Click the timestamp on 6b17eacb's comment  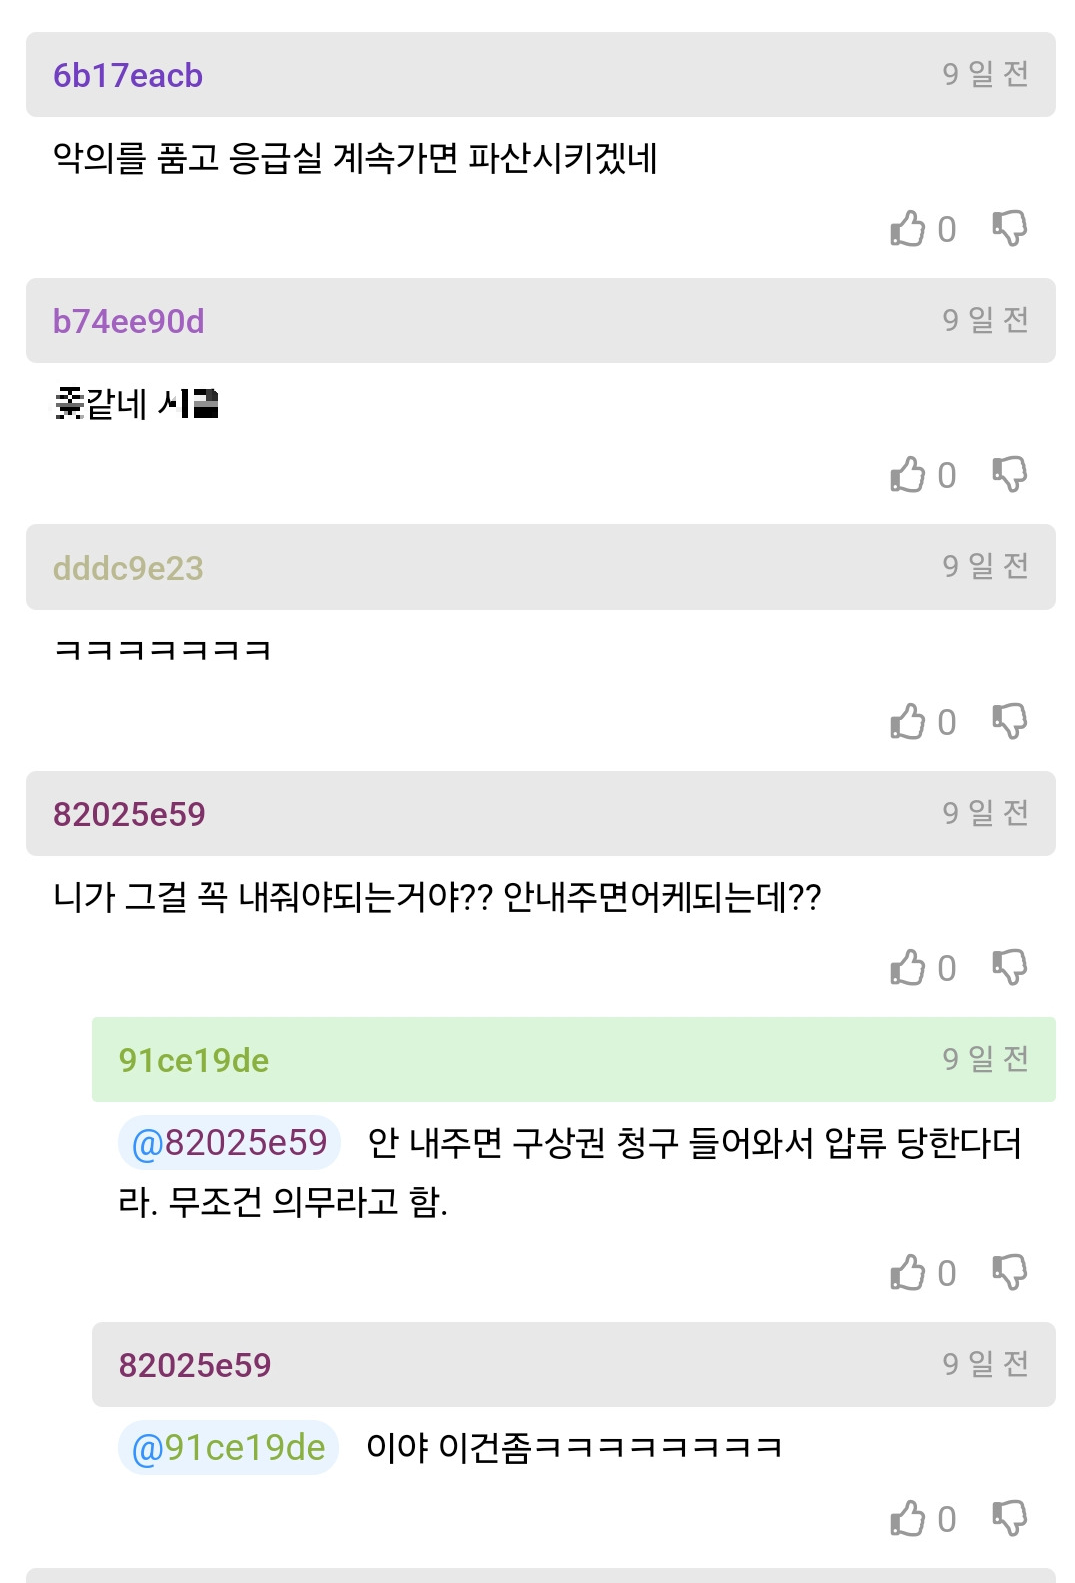[x=985, y=74]
